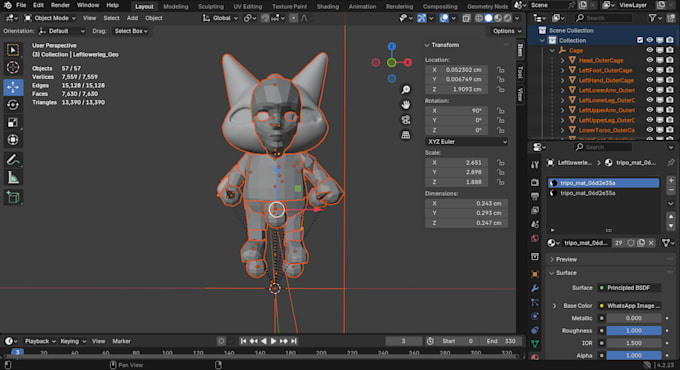Open the Output properties tab icon
Screen dimensions: 680x370
pyautogui.click(x=535, y=196)
